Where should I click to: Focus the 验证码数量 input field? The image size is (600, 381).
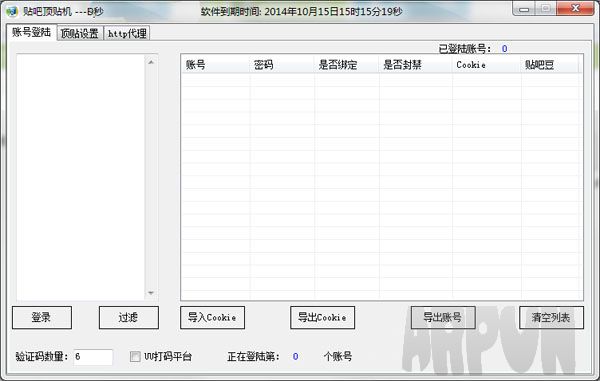93,357
